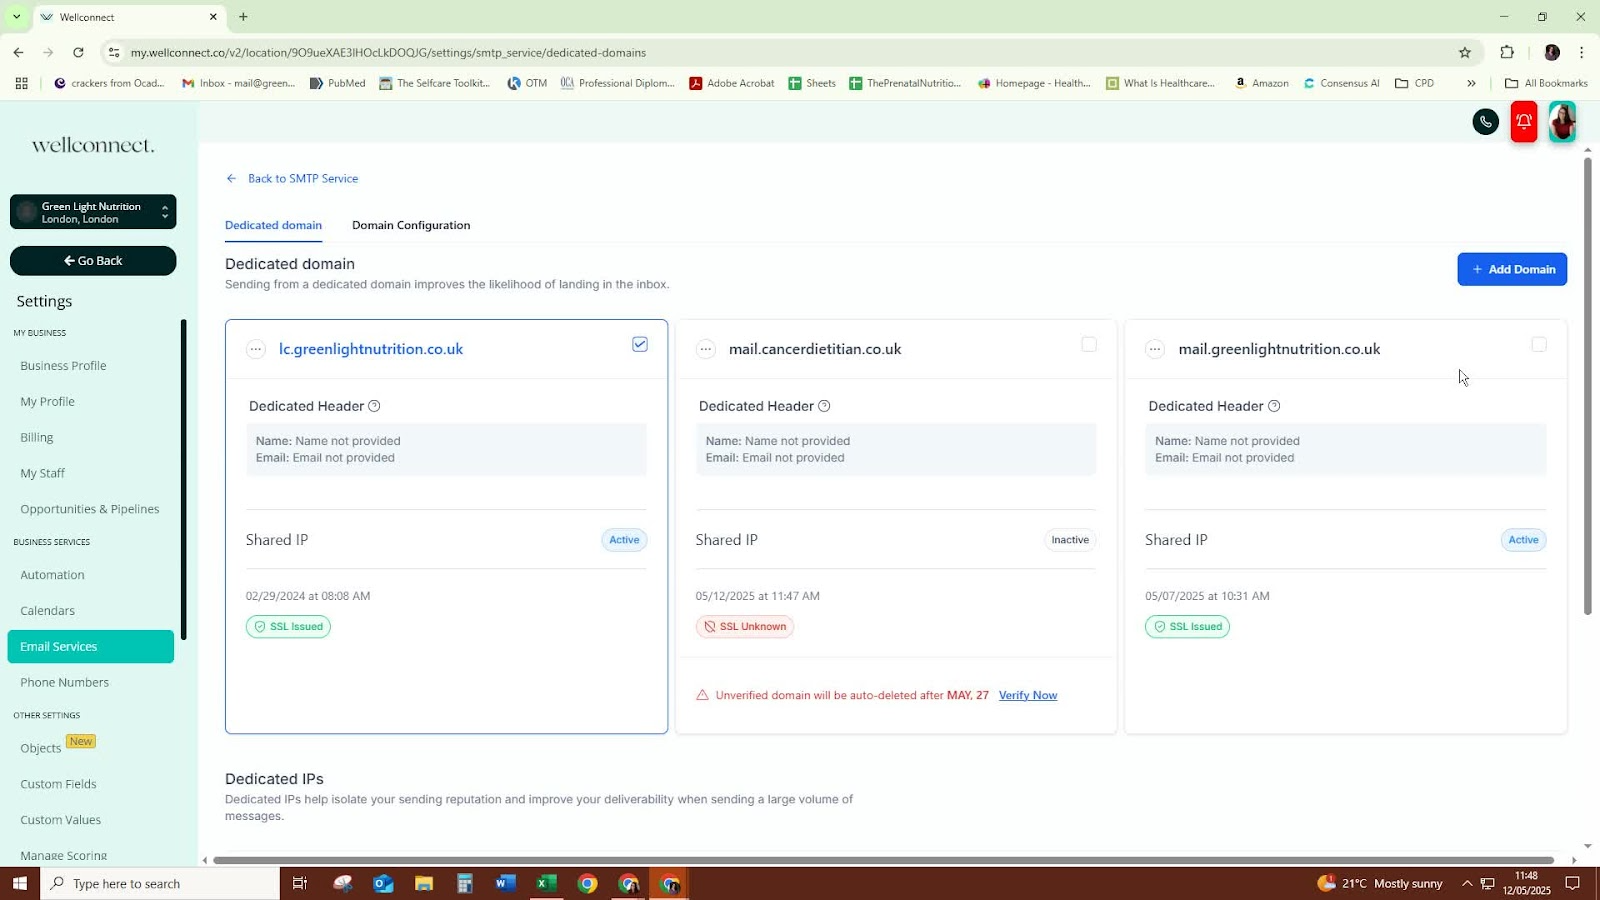
Task: Open a new browser tab
Action: tap(243, 17)
